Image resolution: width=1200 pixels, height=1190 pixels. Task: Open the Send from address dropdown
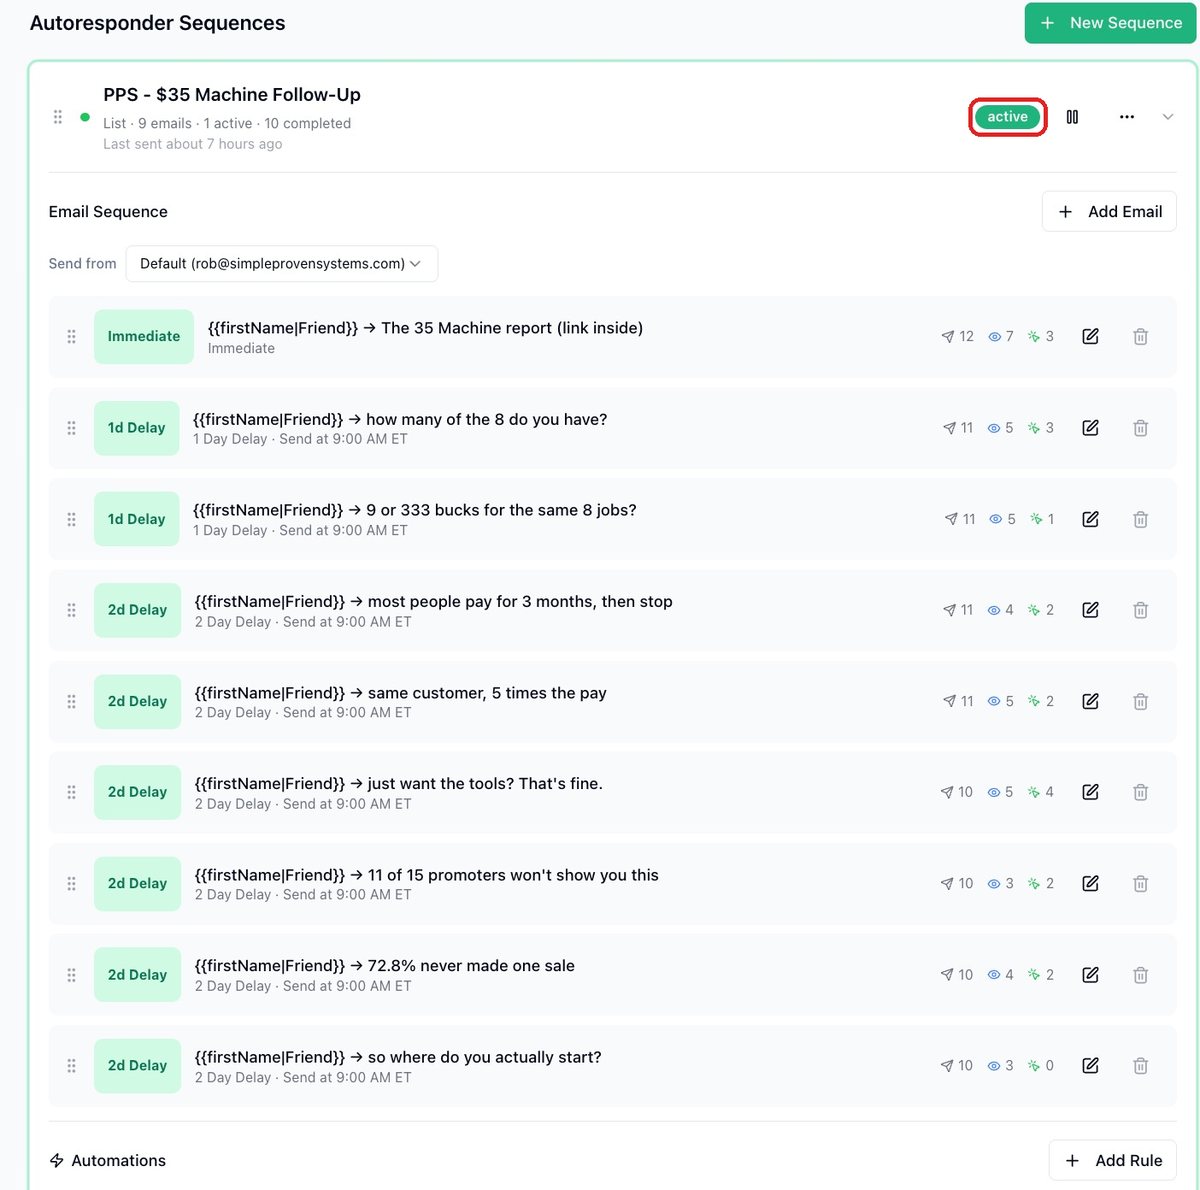click(282, 264)
